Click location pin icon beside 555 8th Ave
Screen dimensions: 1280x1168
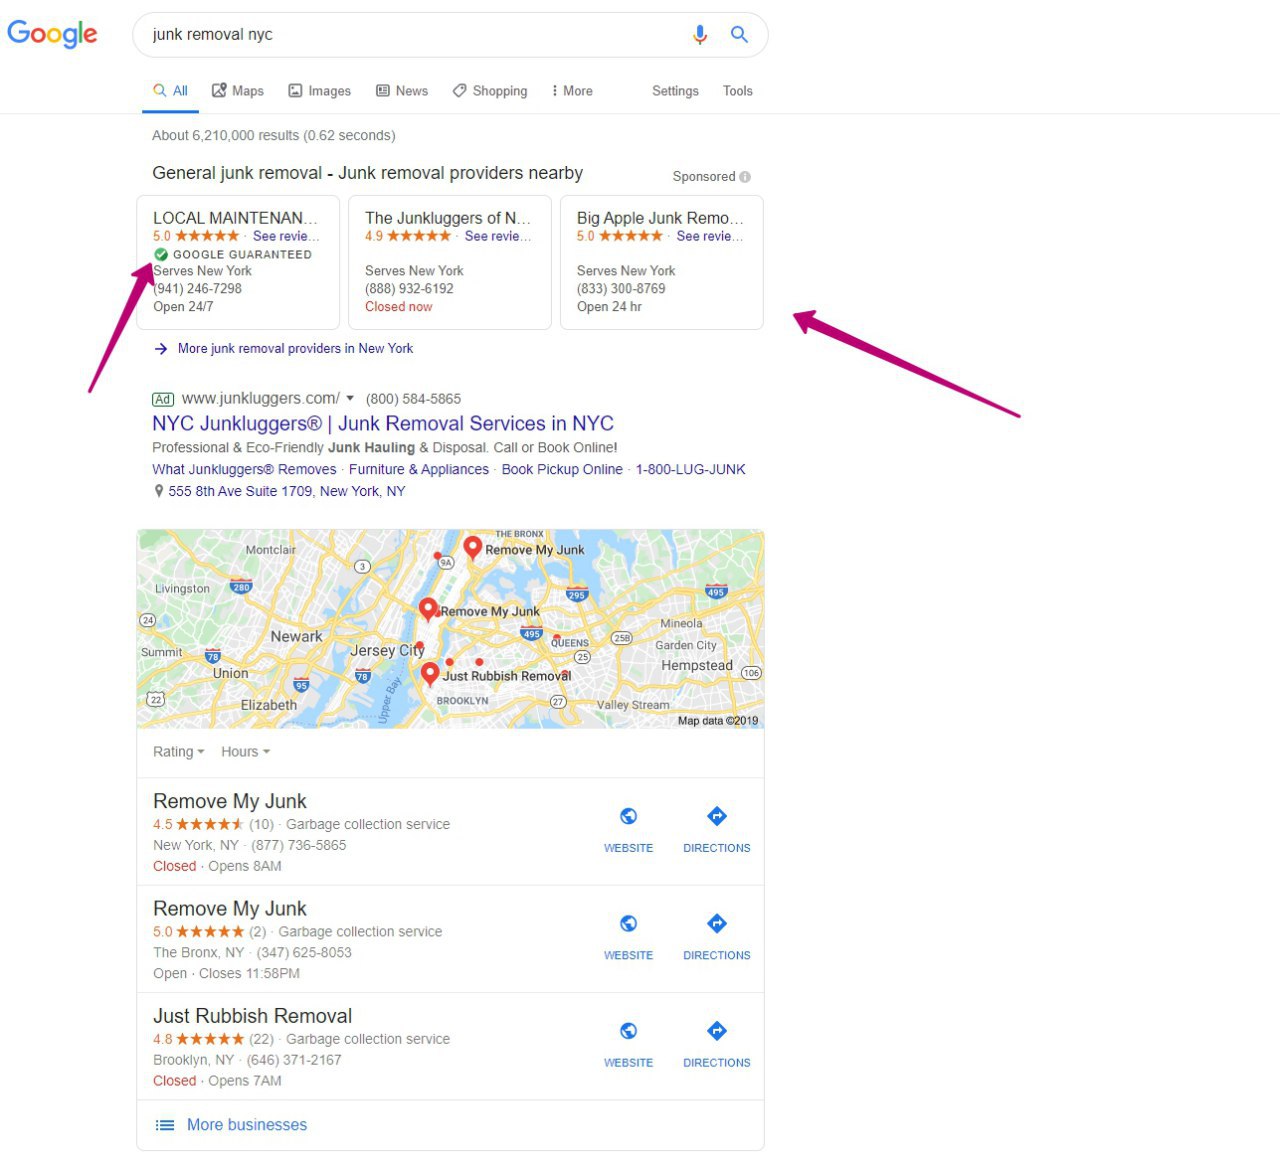tap(158, 491)
